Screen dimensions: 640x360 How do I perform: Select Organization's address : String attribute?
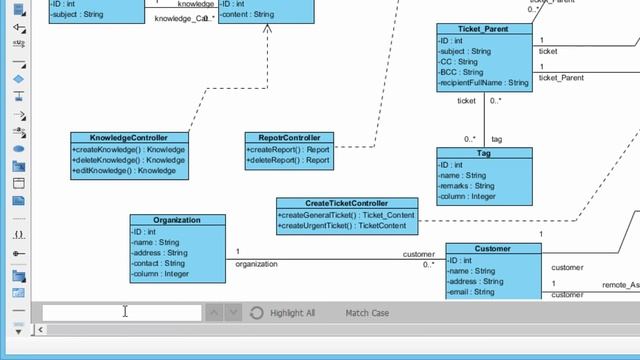(x=160, y=253)
